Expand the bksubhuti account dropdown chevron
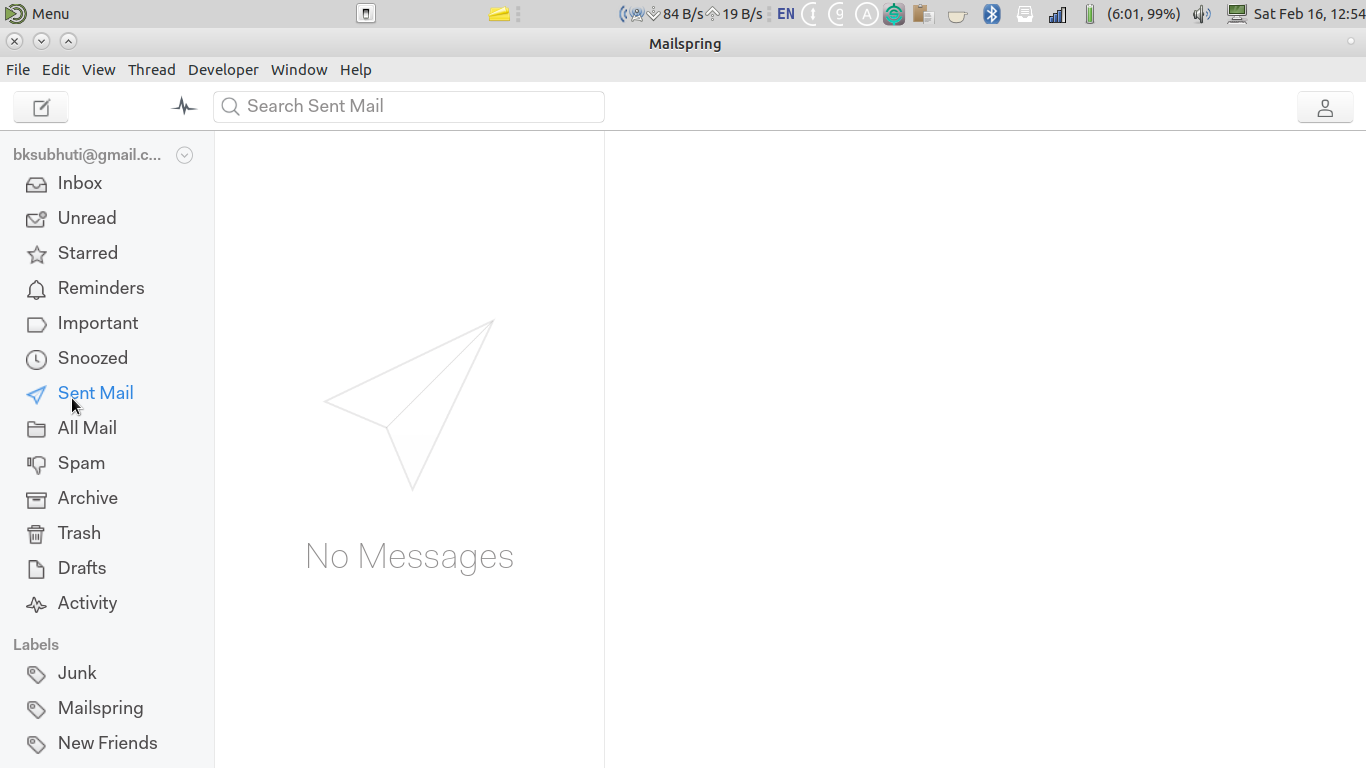 coord(184,155)
